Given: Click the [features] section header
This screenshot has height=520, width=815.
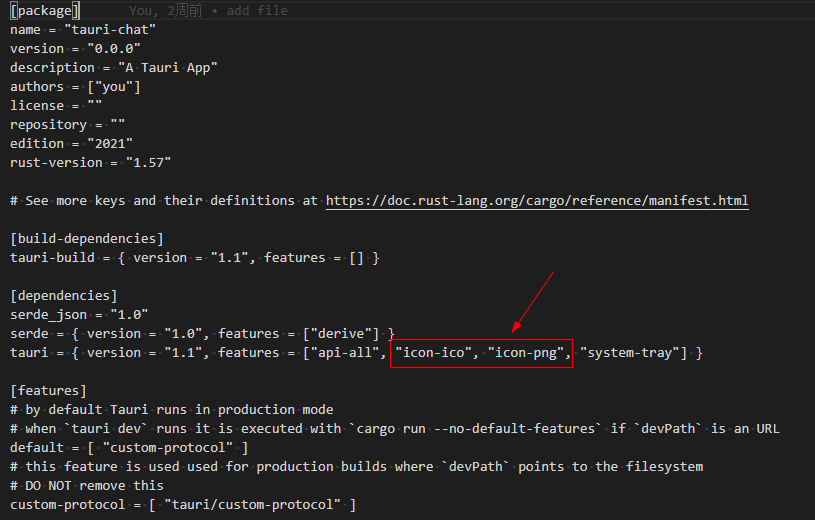Looking at the screenshot, I should [48, 391].
